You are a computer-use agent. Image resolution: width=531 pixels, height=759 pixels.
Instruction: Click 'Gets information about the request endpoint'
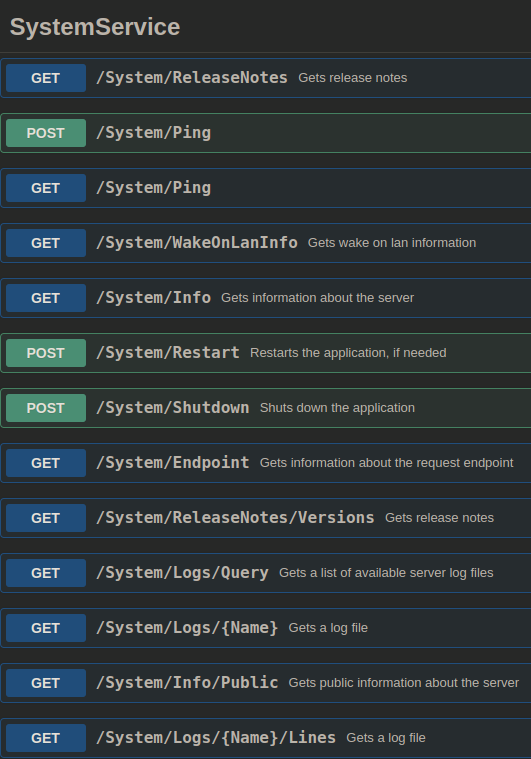point(387,463)
